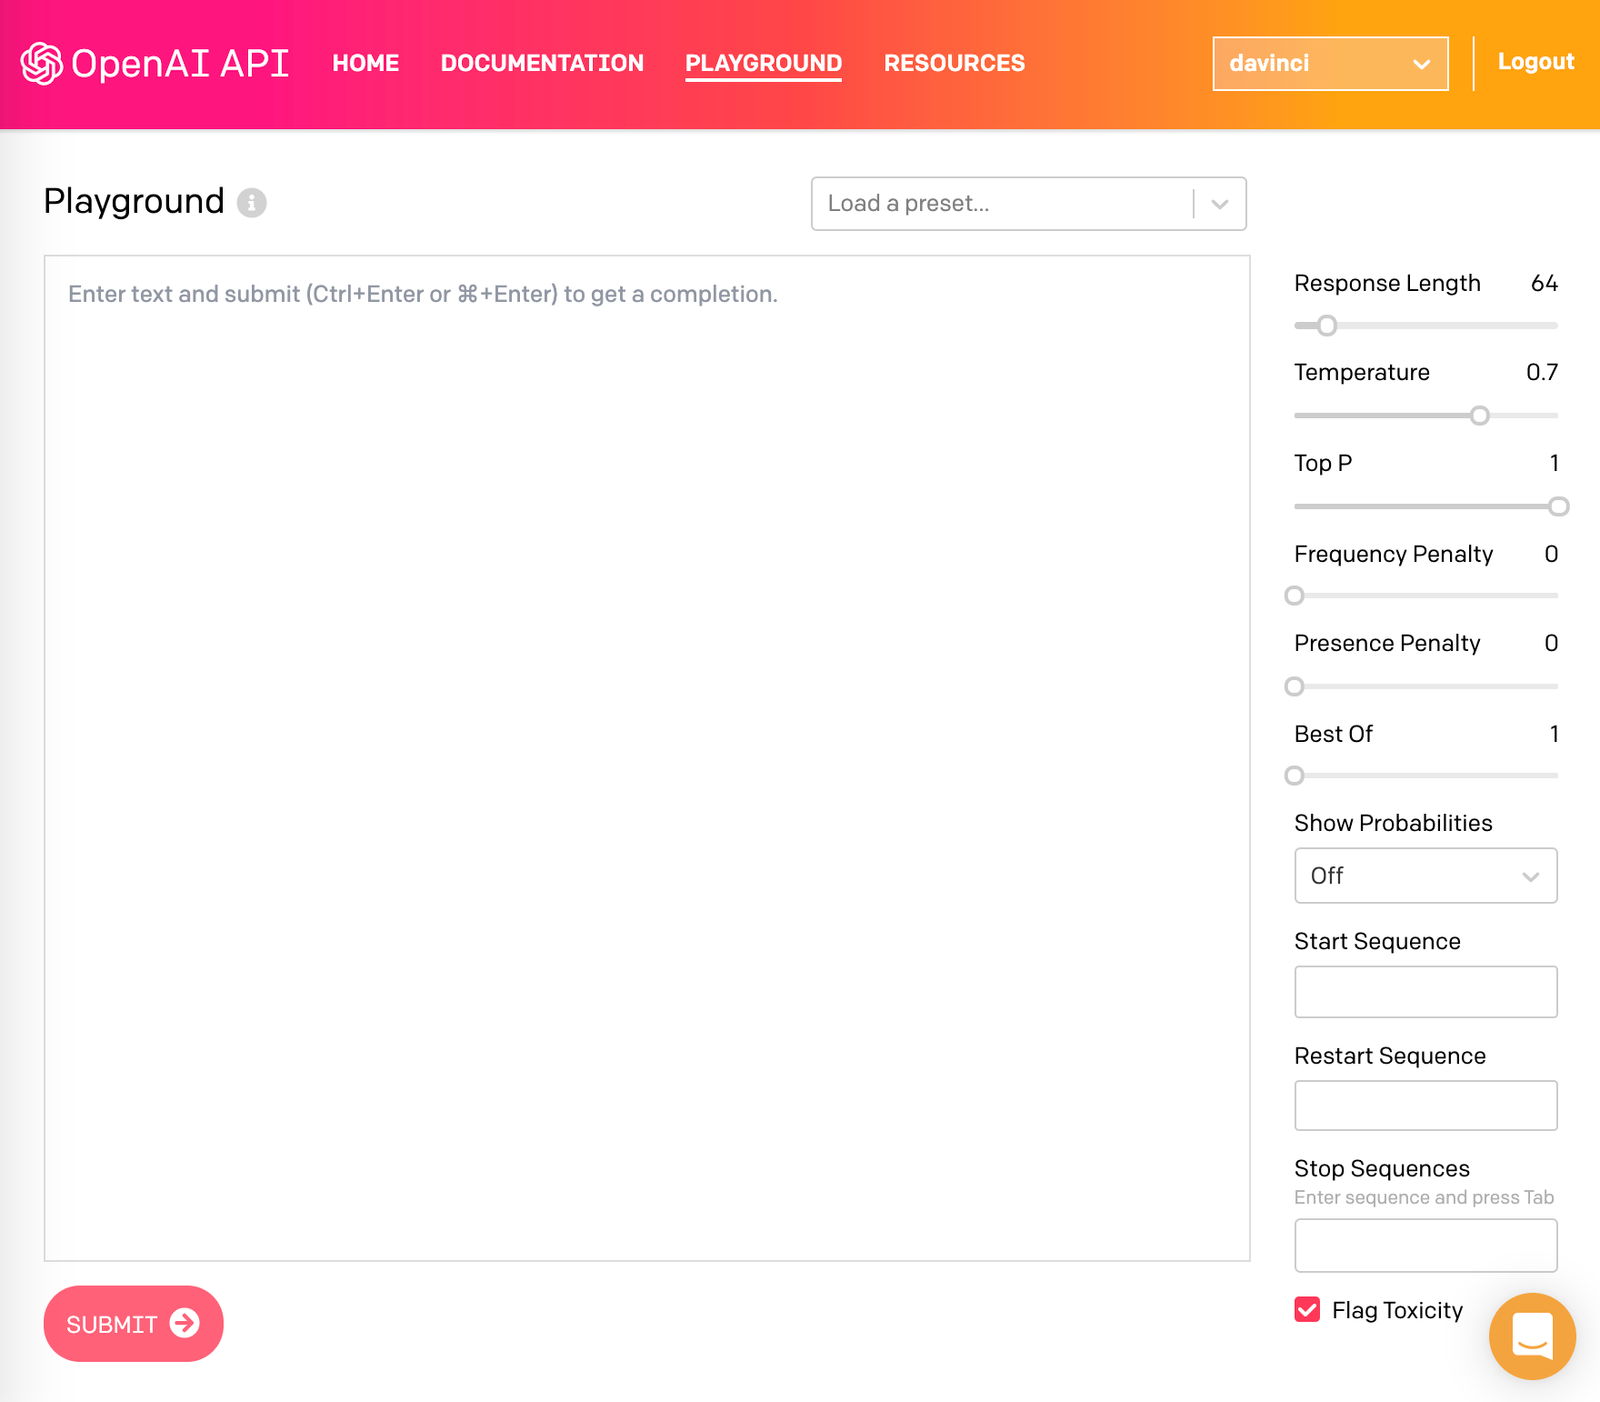Click the Playground info icon

[252, 203]
